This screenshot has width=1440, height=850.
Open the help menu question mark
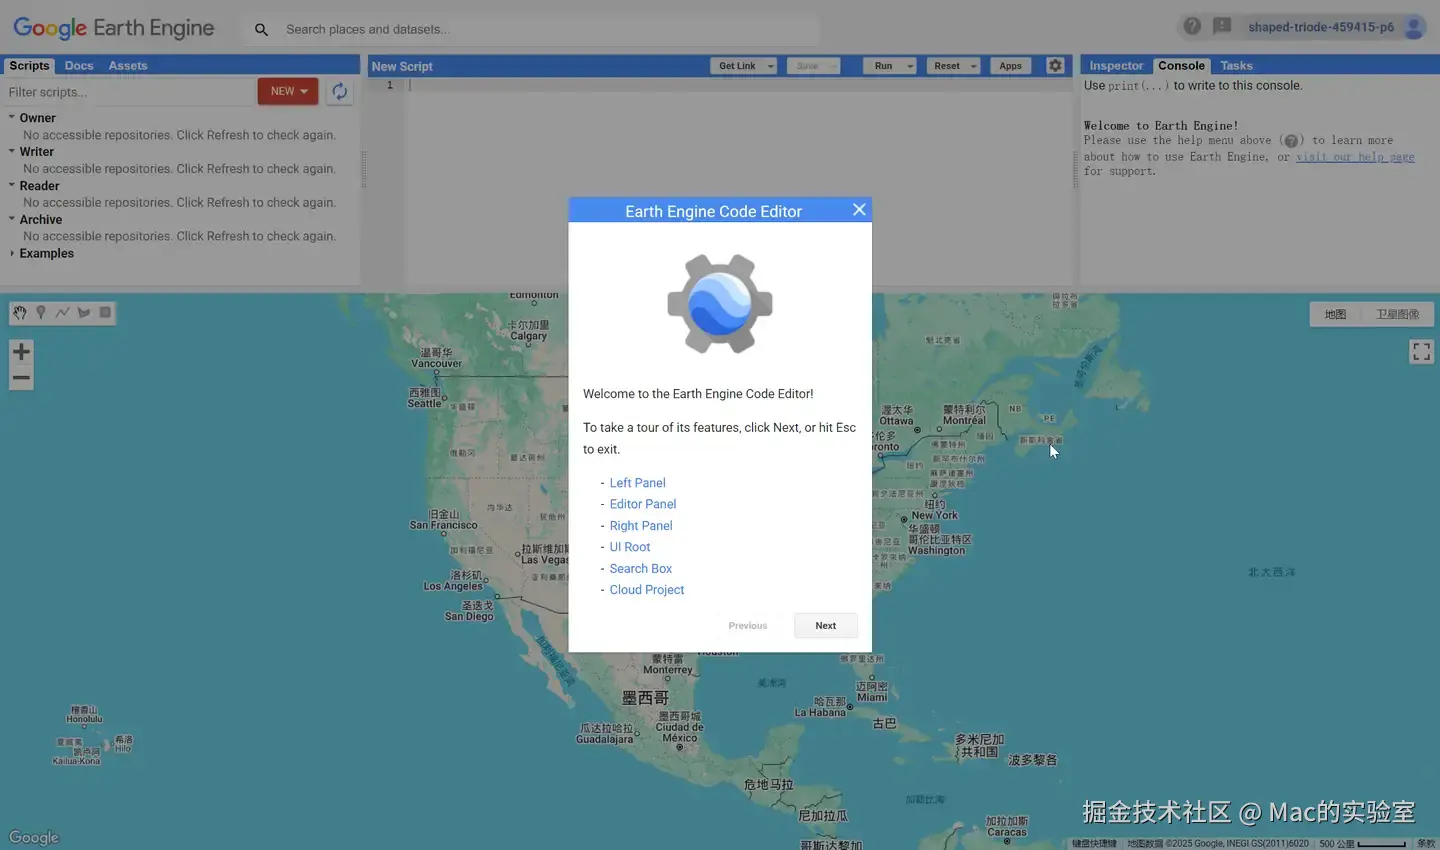point(1192,27)
